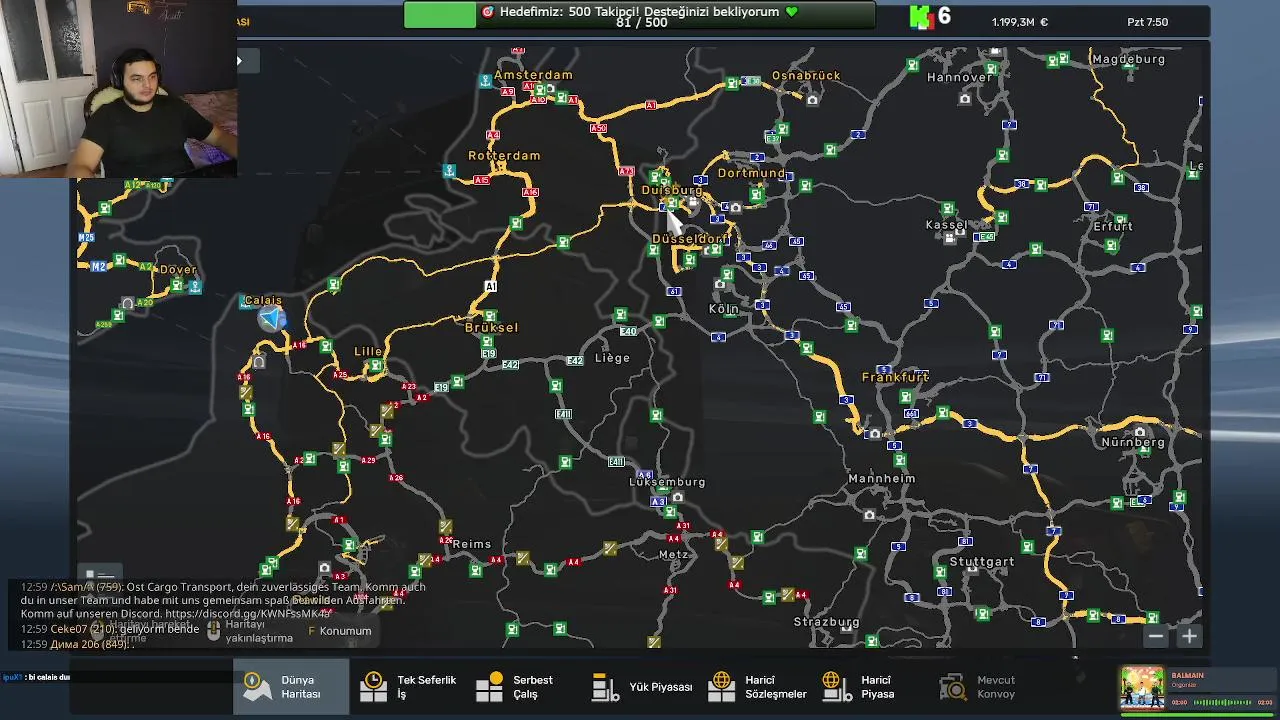Click the garage icon below Osnabrück

click(812, 100)
